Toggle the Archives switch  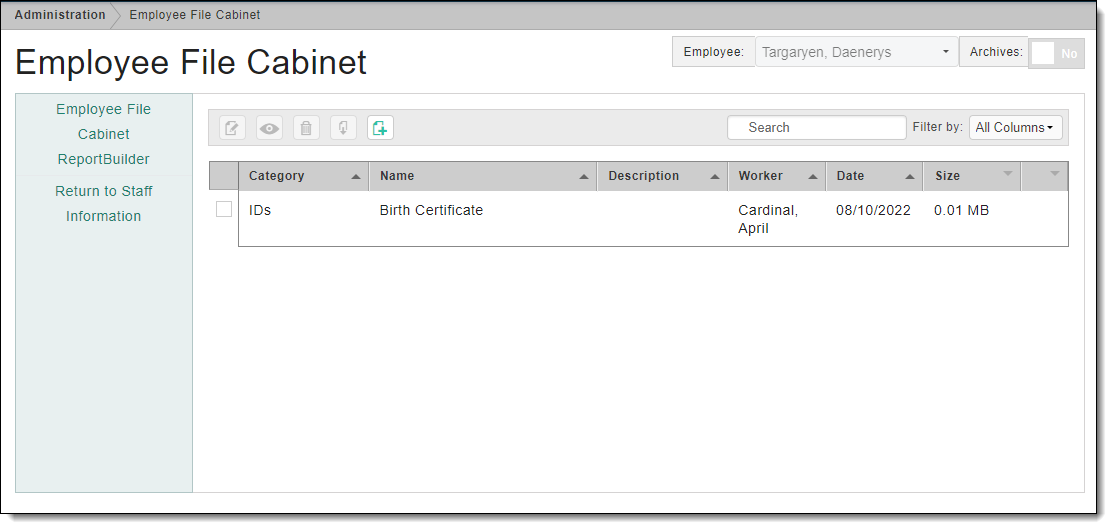pos(1056,53)
